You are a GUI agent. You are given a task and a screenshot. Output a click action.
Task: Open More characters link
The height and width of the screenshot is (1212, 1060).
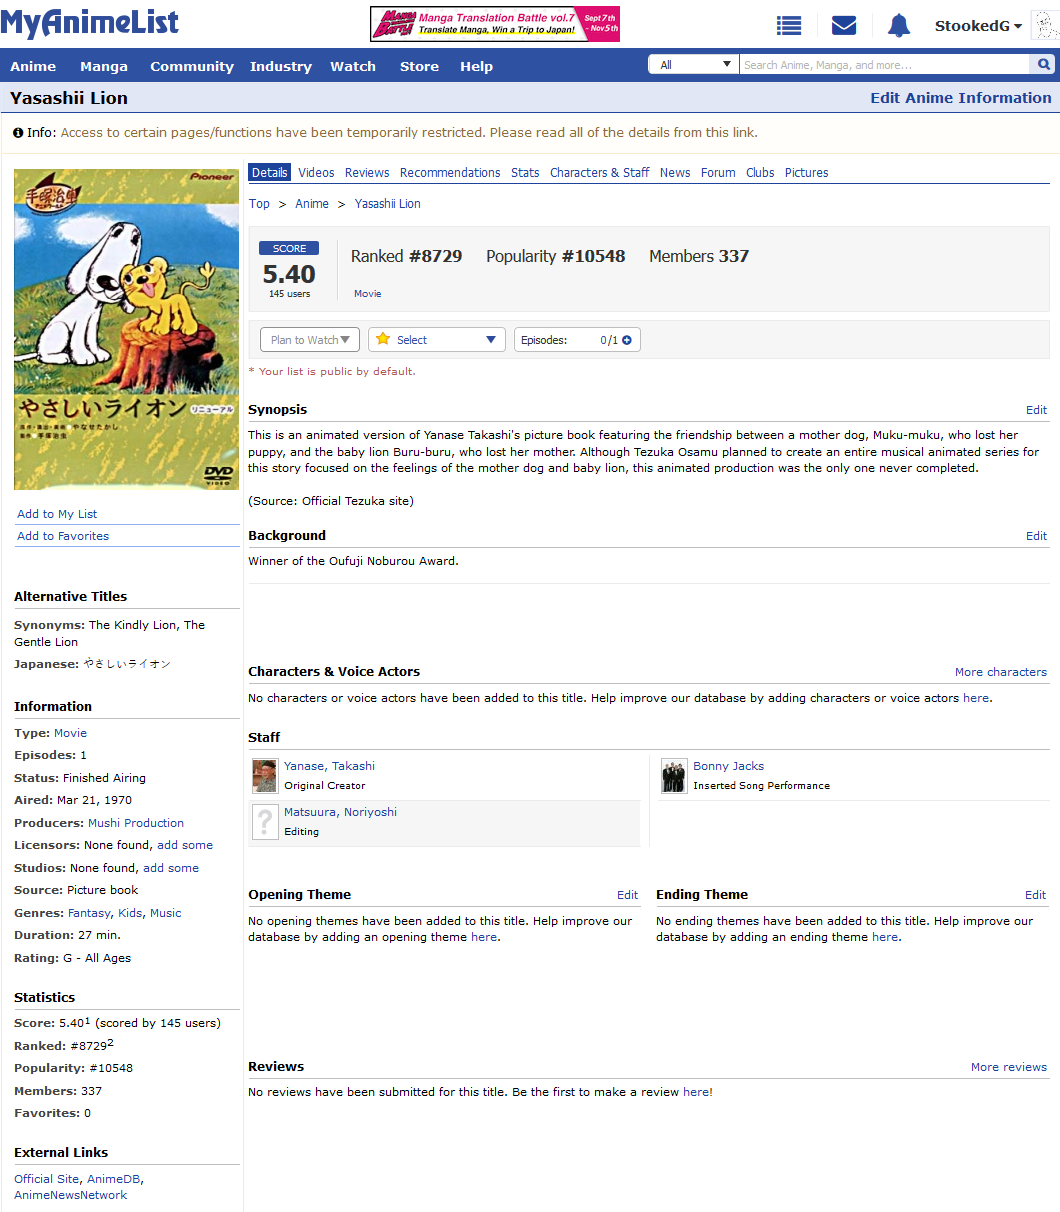coord(1001,672)
